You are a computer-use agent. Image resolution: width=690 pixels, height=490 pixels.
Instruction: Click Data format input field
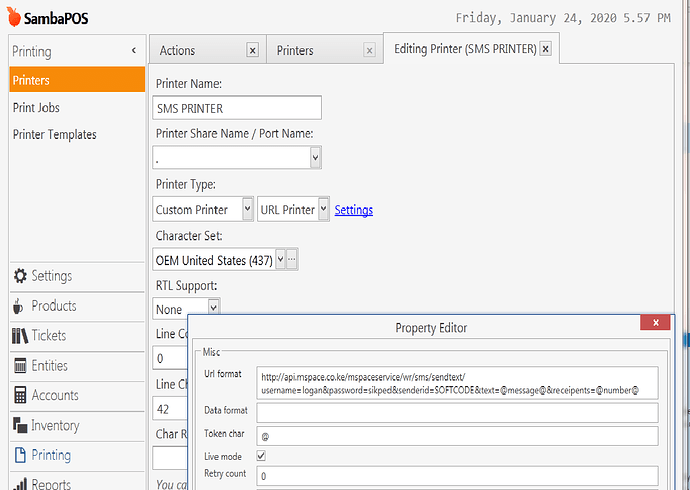click(x=457, y=413)
